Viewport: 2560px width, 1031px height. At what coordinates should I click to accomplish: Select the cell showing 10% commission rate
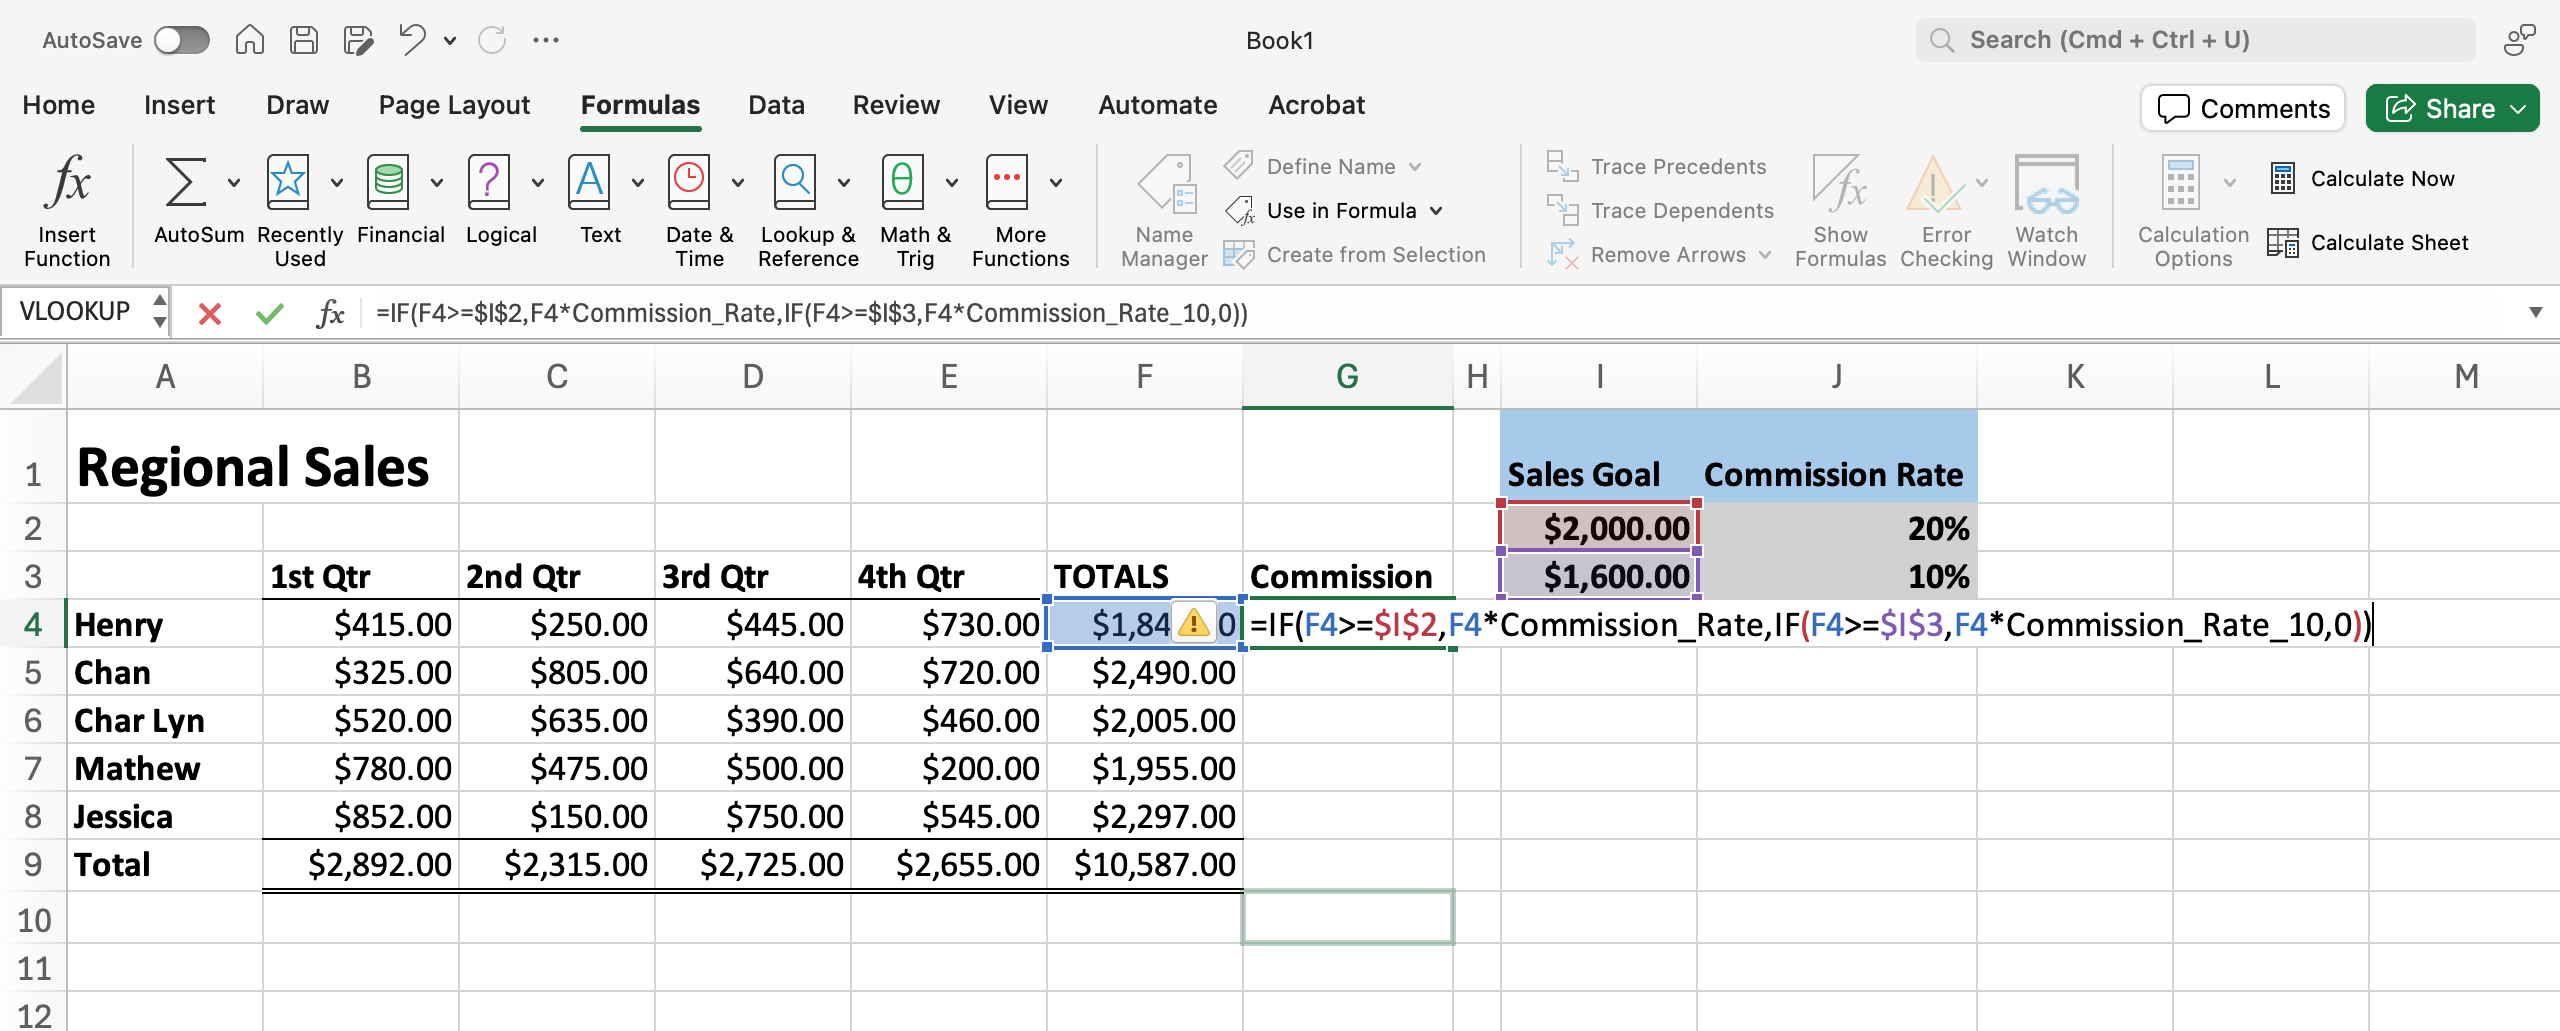tap(1837, 576)
